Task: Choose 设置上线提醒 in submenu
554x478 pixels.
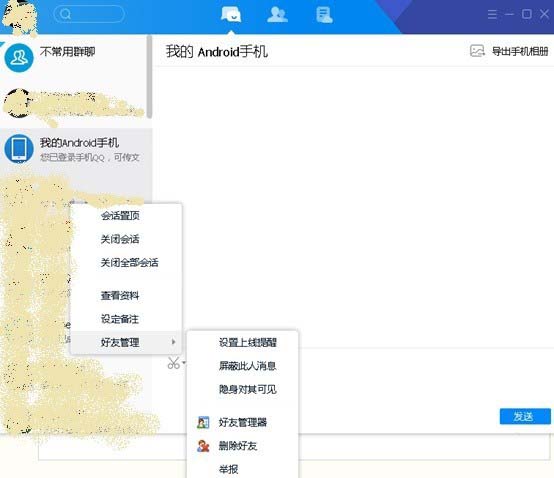Action: tap(242, 342)
